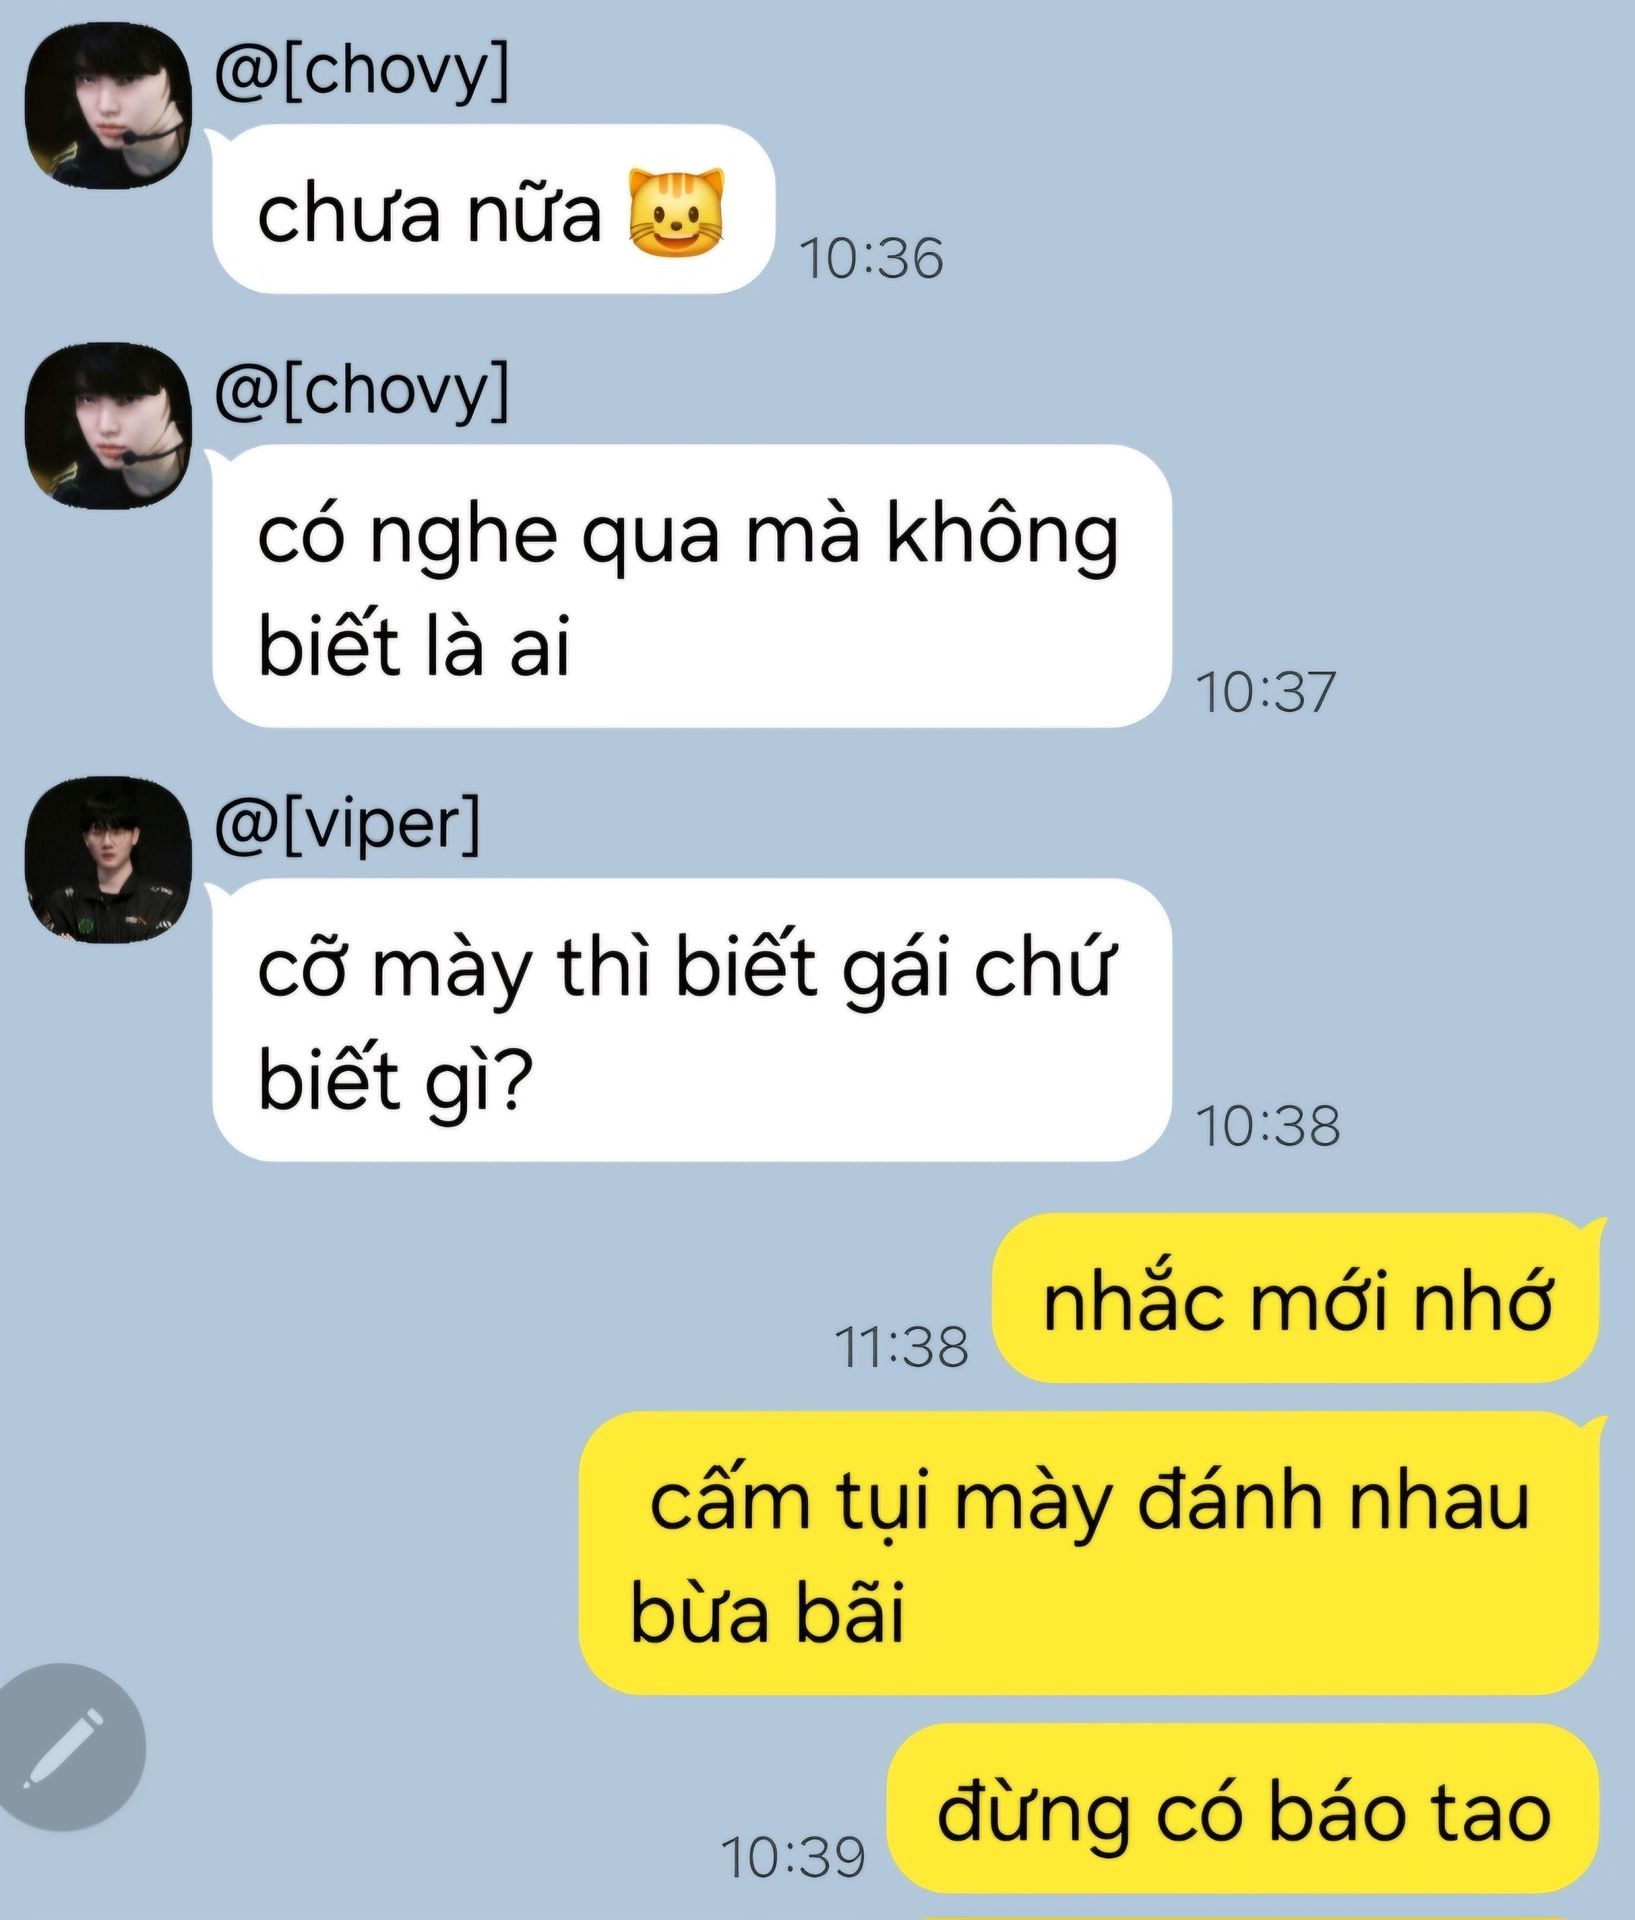The width and height of the screenshot is (1635, 1920).
Task: Tap the cat emoji in chovy's message
Action: pos(676,212)
